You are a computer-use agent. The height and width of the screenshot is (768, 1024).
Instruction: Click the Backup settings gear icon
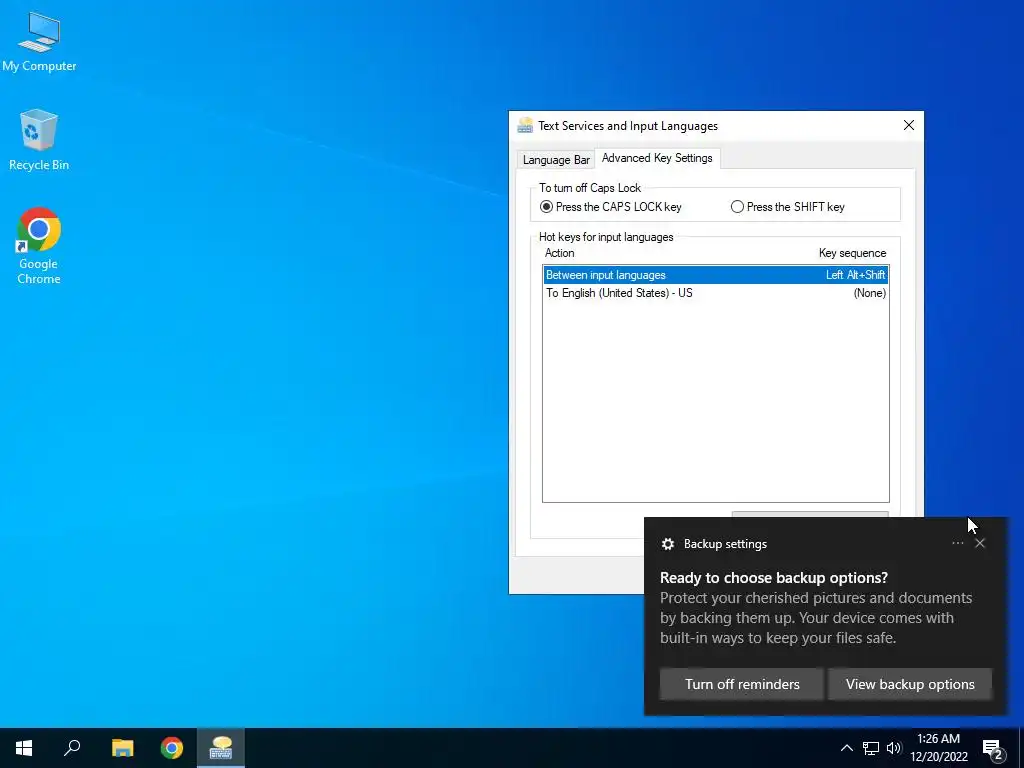click(x=667, y=544)
